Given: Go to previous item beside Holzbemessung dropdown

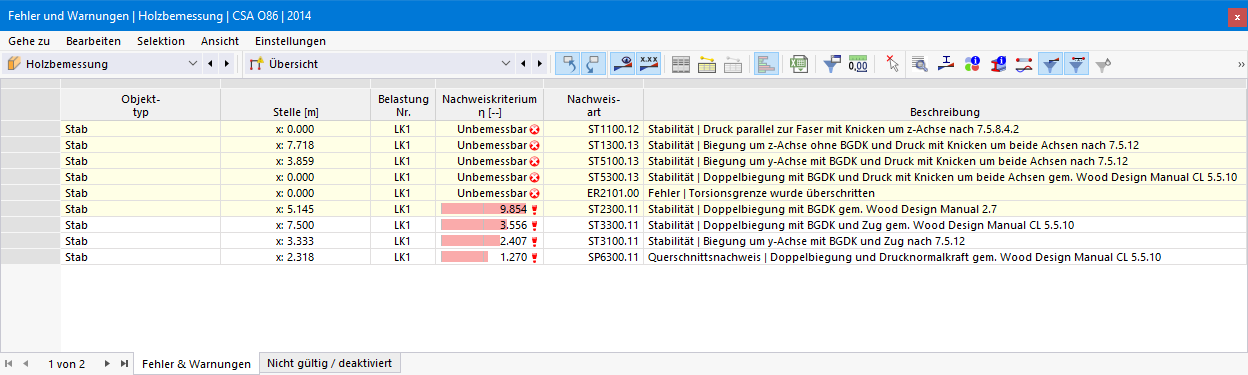Looking at the screenshot, I should coord(210,64).
